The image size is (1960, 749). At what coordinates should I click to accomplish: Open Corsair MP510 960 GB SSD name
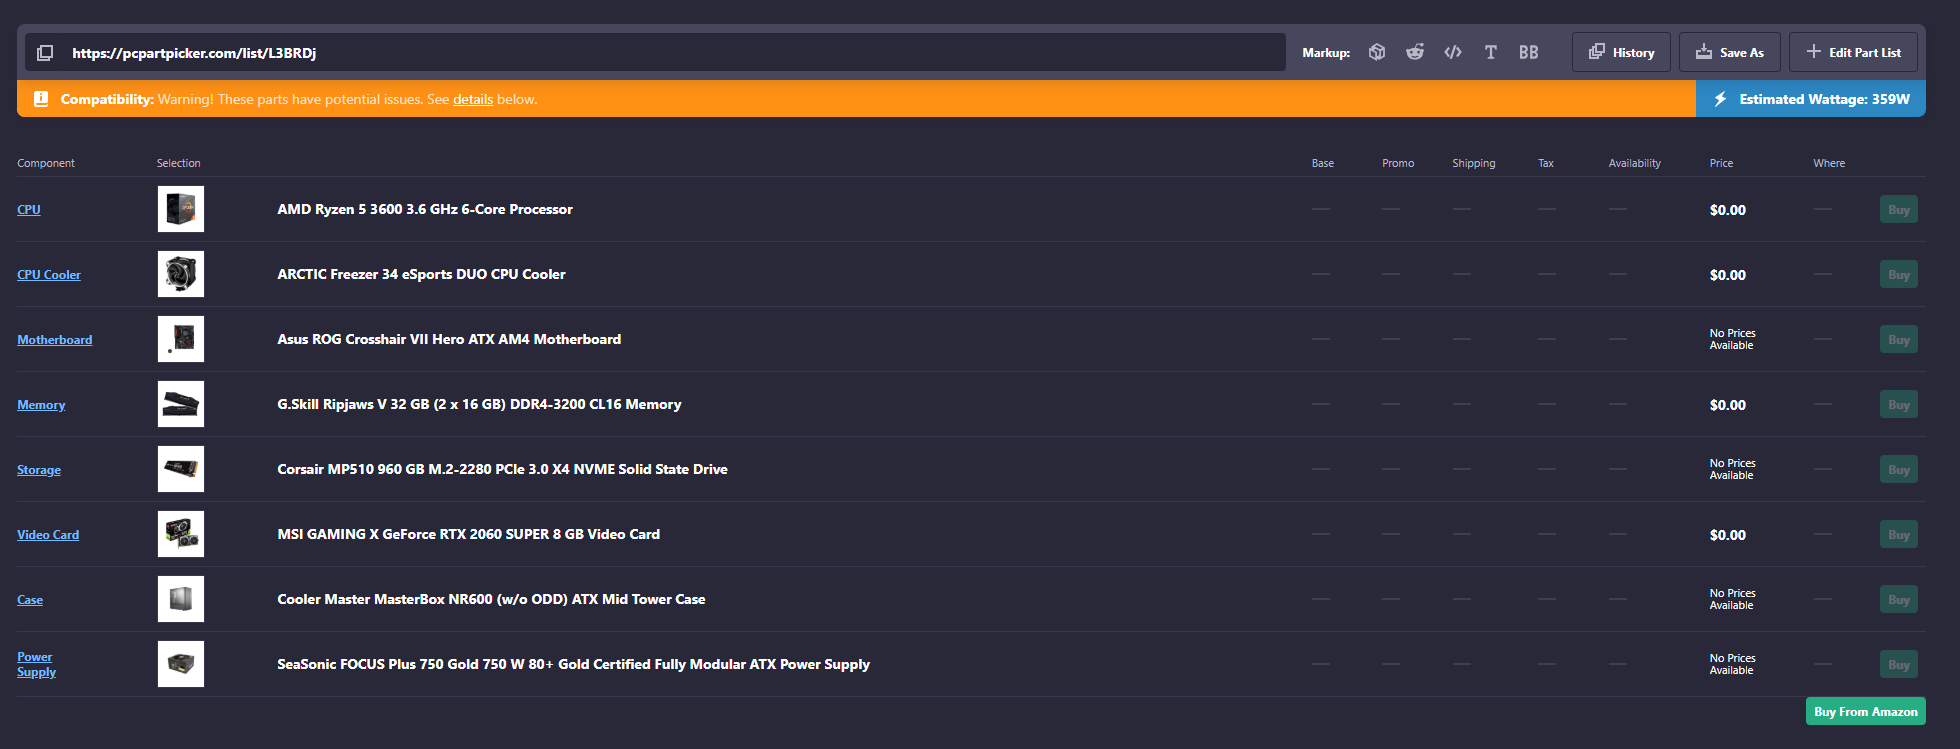pyautogui.click(x=502, y=469)
